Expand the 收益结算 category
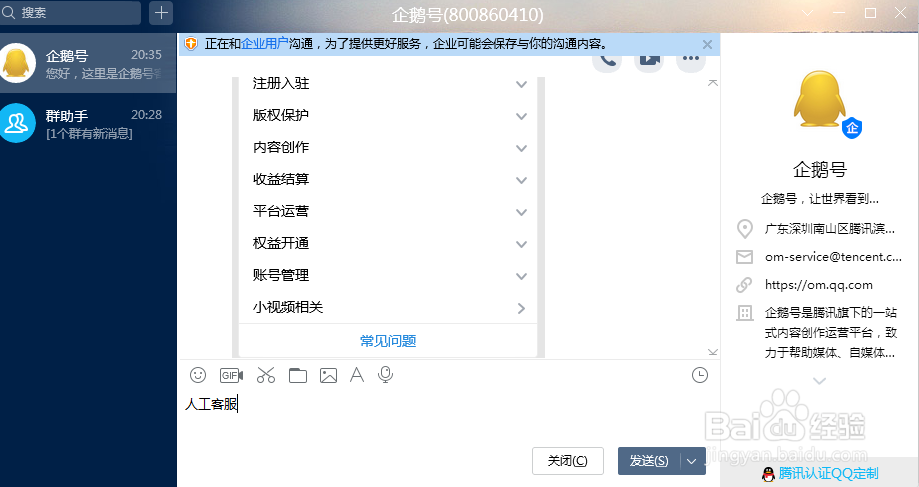Image resolution: width=919 pixels, height=487 pixels. (521, 180)
